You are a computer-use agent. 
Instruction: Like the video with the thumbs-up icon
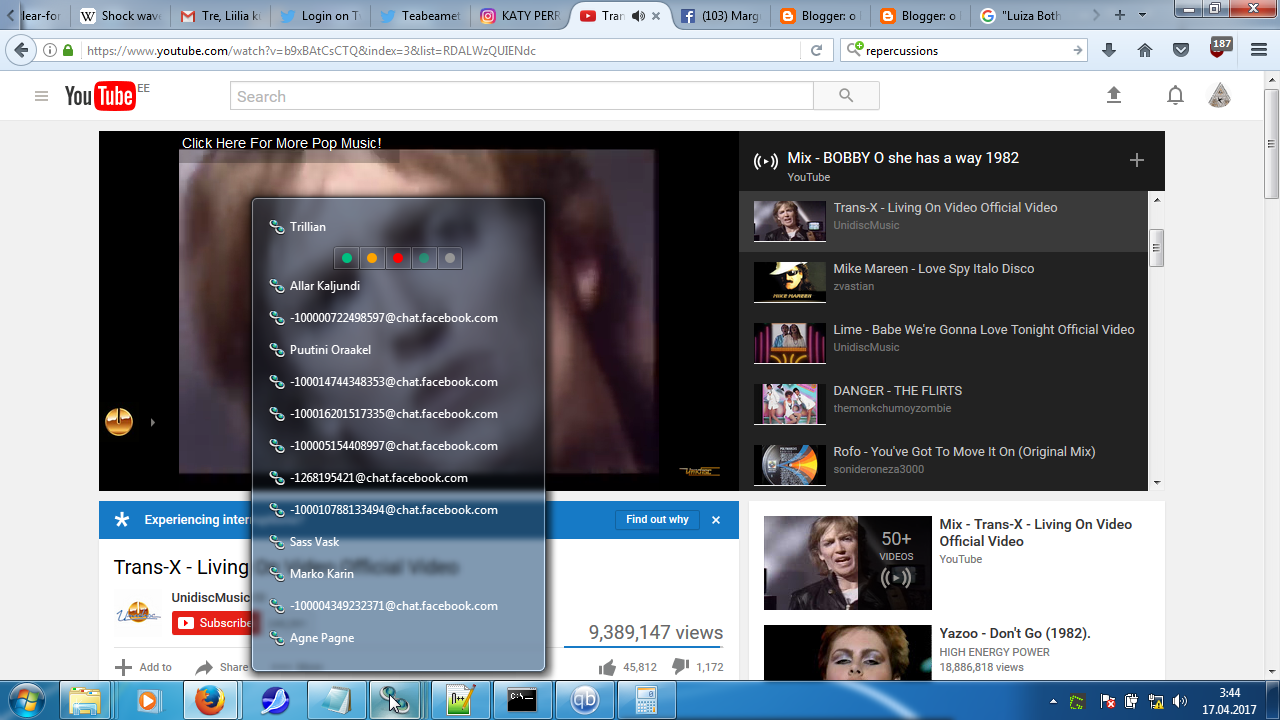(607, 667)
